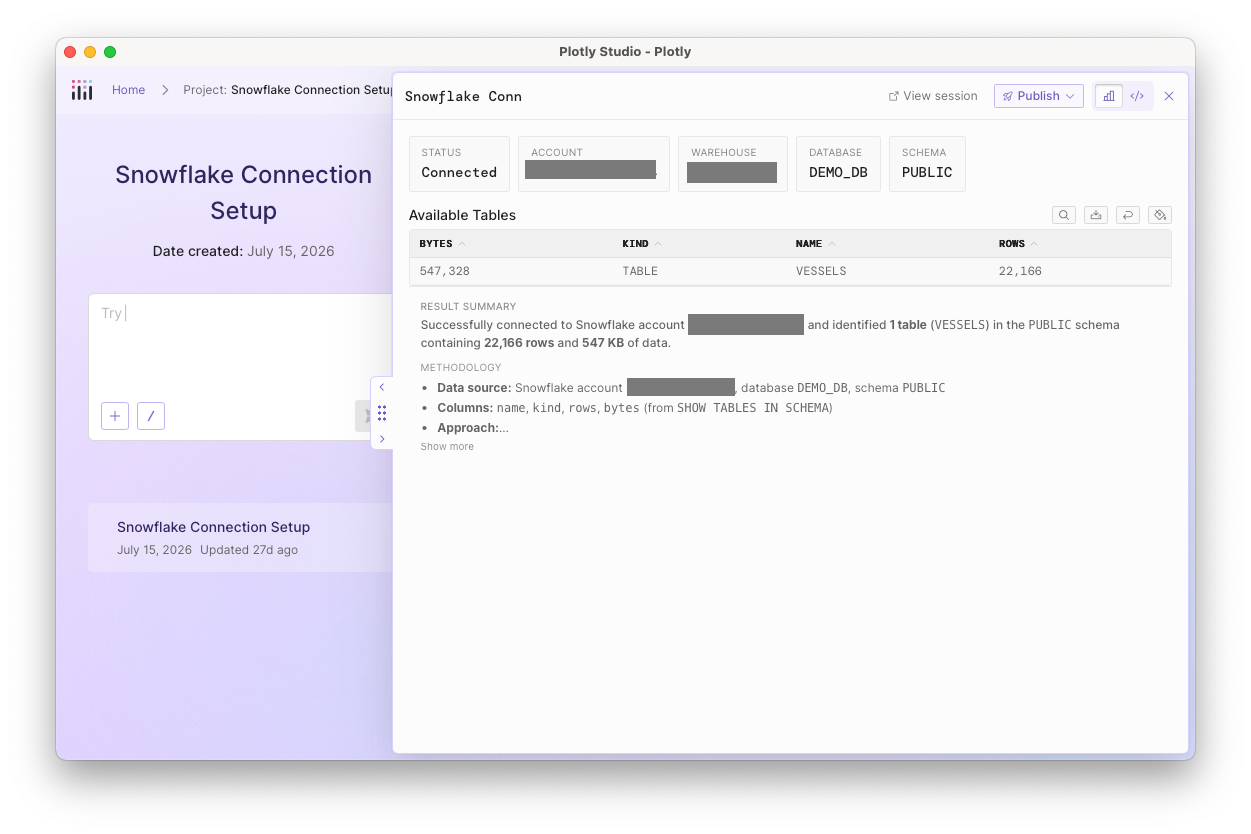Screen dimensions: 1251x834
Task: Click the DATABASE DEMO_DB card
Action: tap(838, 164)
